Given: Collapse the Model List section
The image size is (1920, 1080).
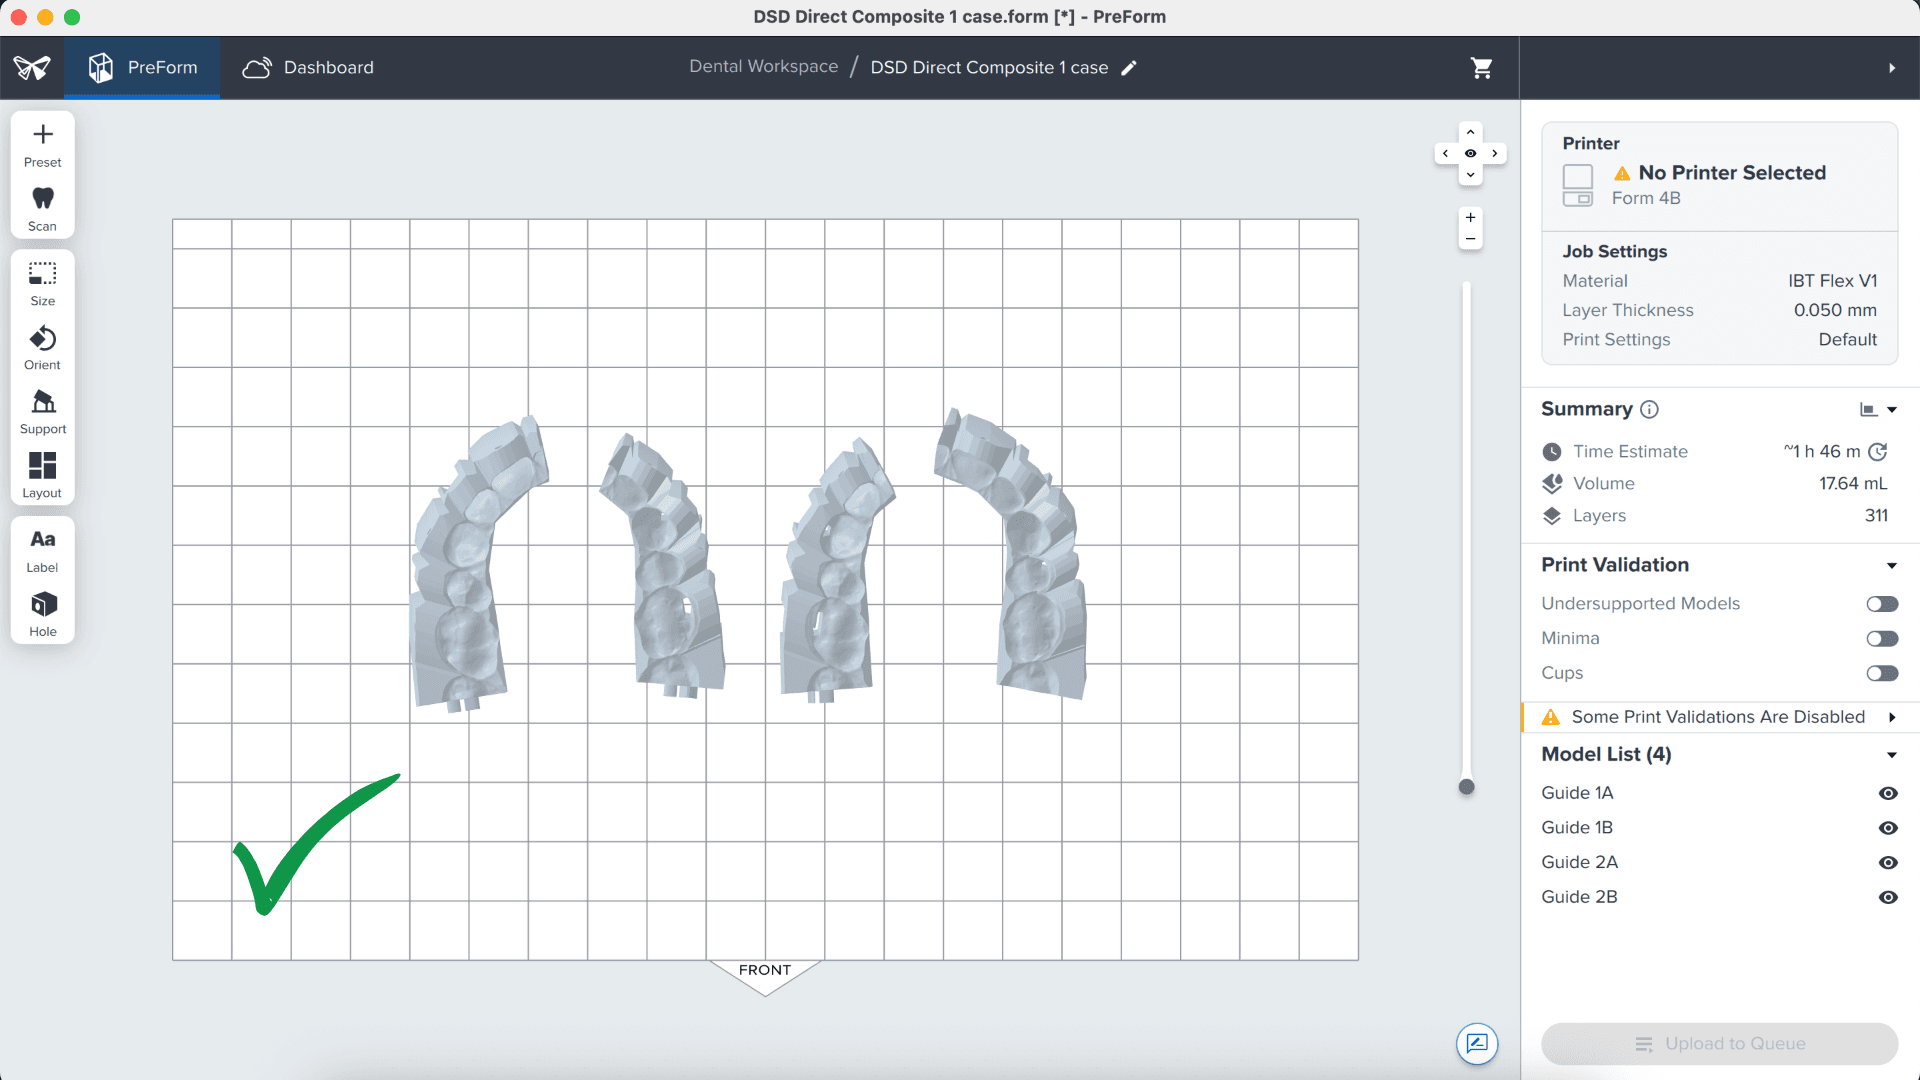Looking at the screenshot, I should coord(1891,755).
